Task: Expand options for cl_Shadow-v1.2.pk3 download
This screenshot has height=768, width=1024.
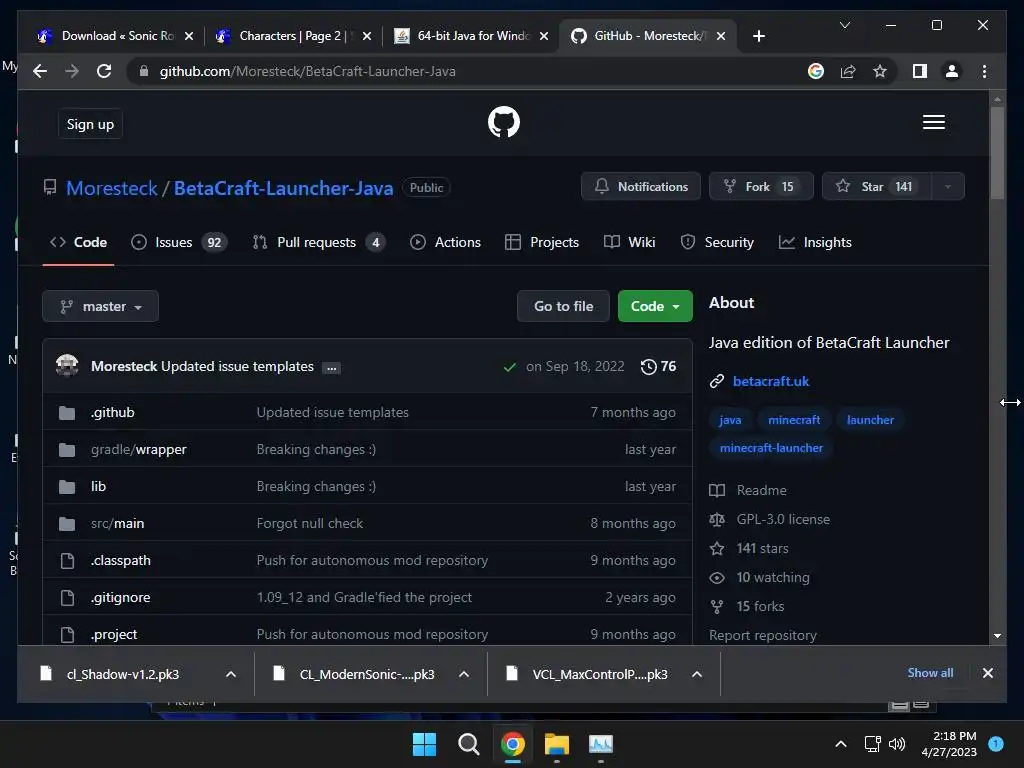Action: (231, 674)
